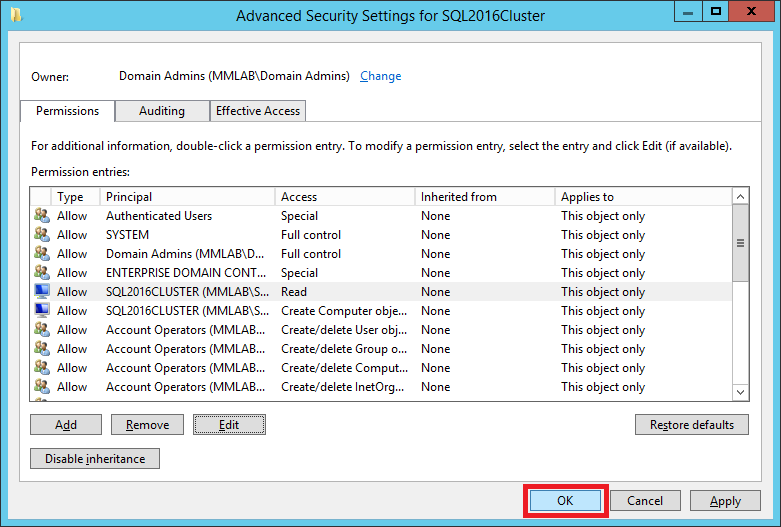Click the icon next to Domain Admins Full control
The width and height of the screenshot is (781, 527).
(41, 254)
